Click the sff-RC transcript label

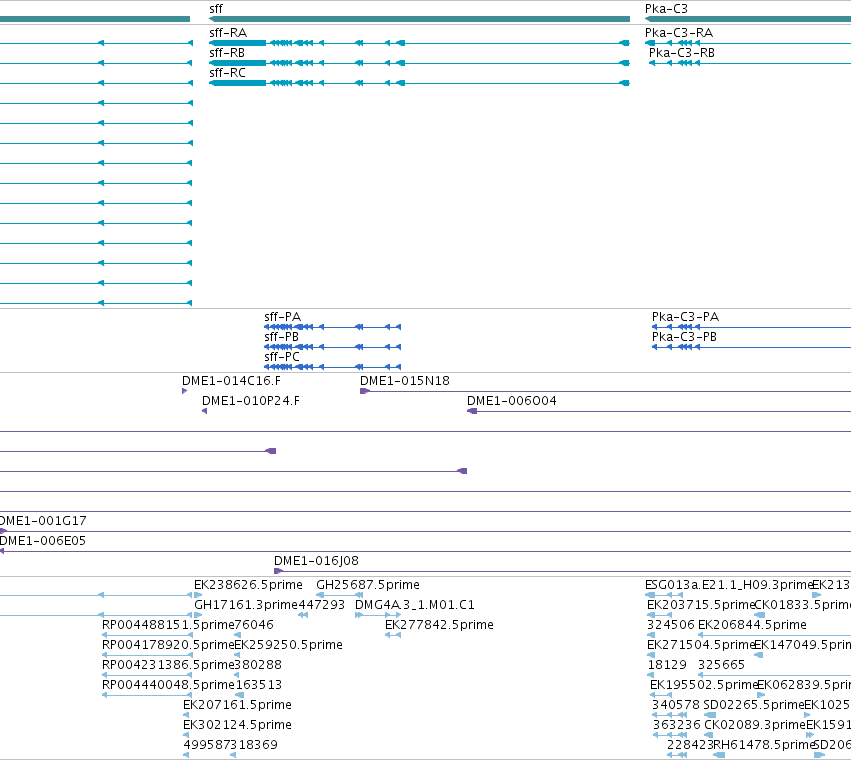pos(227,73)
